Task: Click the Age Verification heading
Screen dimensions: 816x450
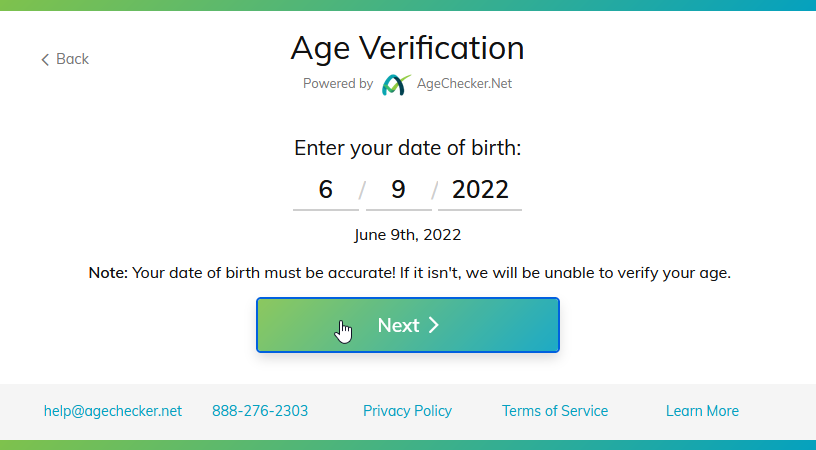Action: tap(407, 48)
